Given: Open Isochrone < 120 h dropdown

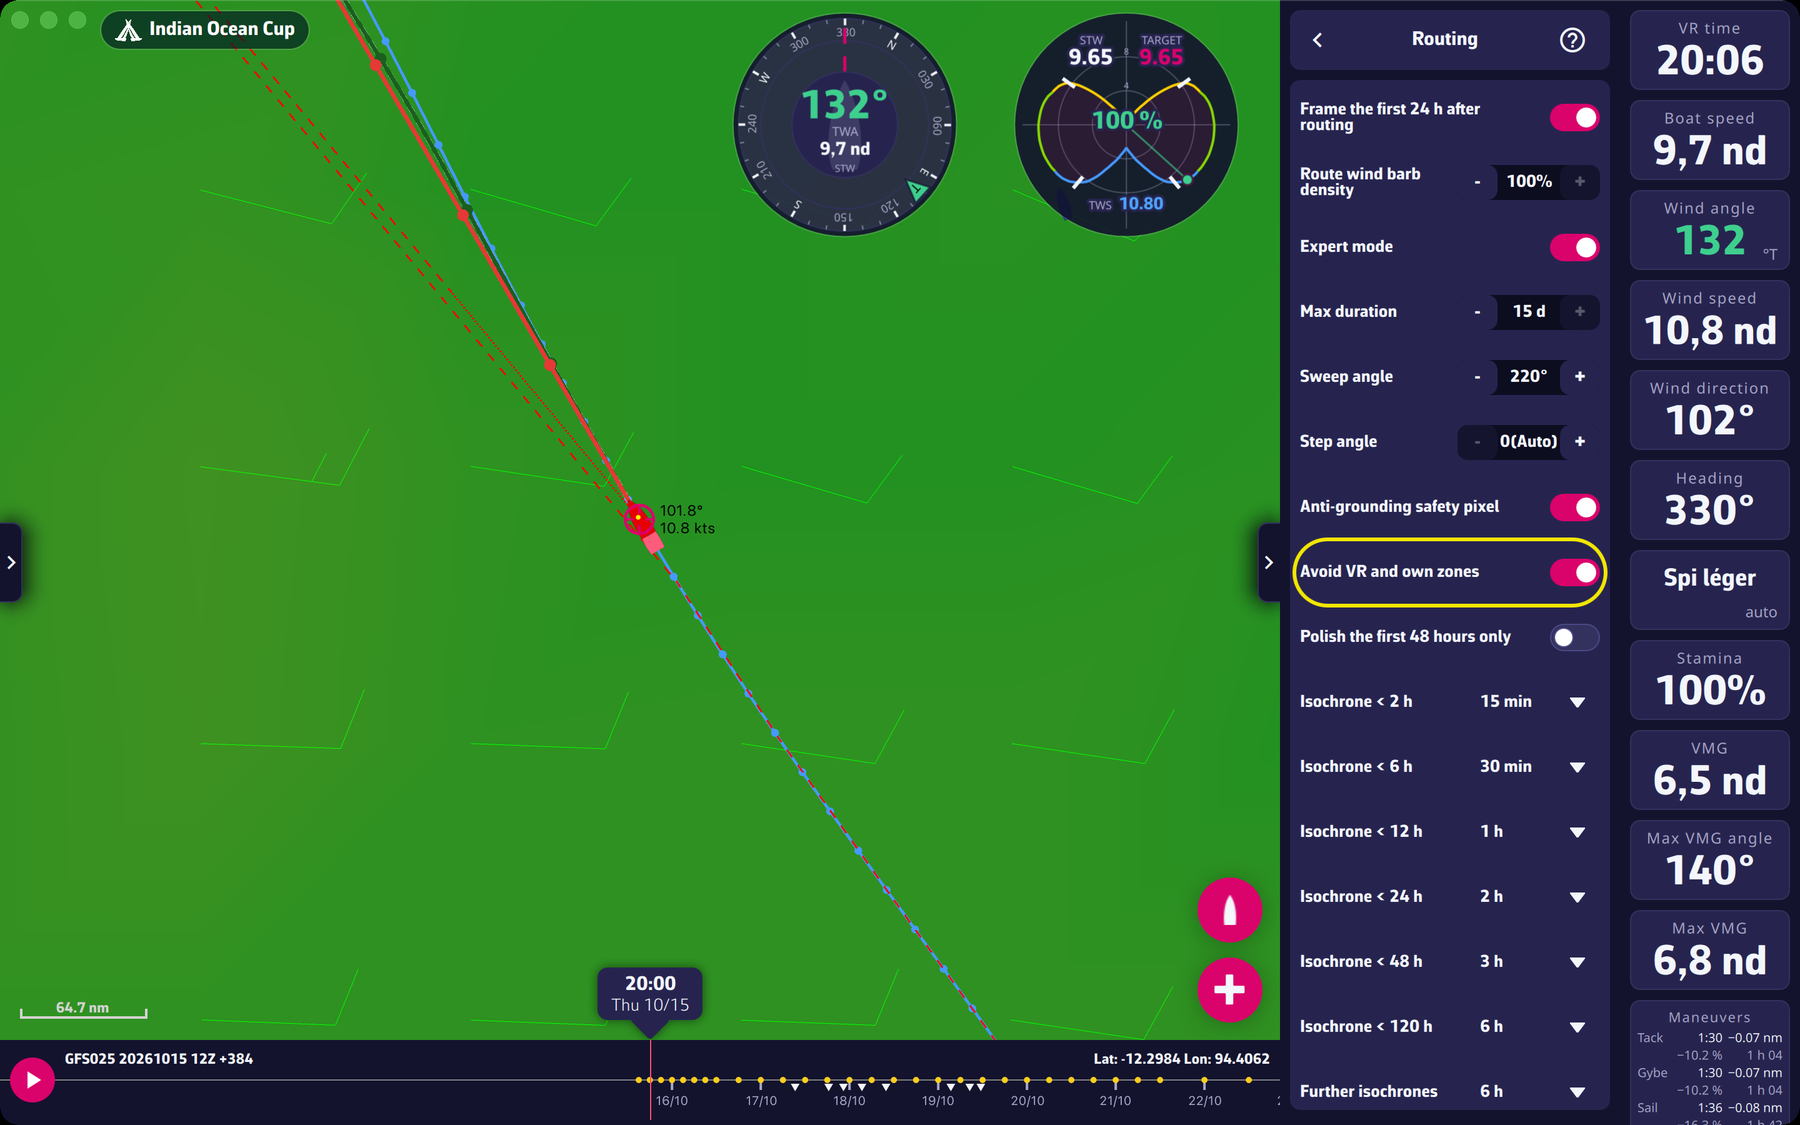Looking at the screenshot, I should [x=1577, y=1027].
